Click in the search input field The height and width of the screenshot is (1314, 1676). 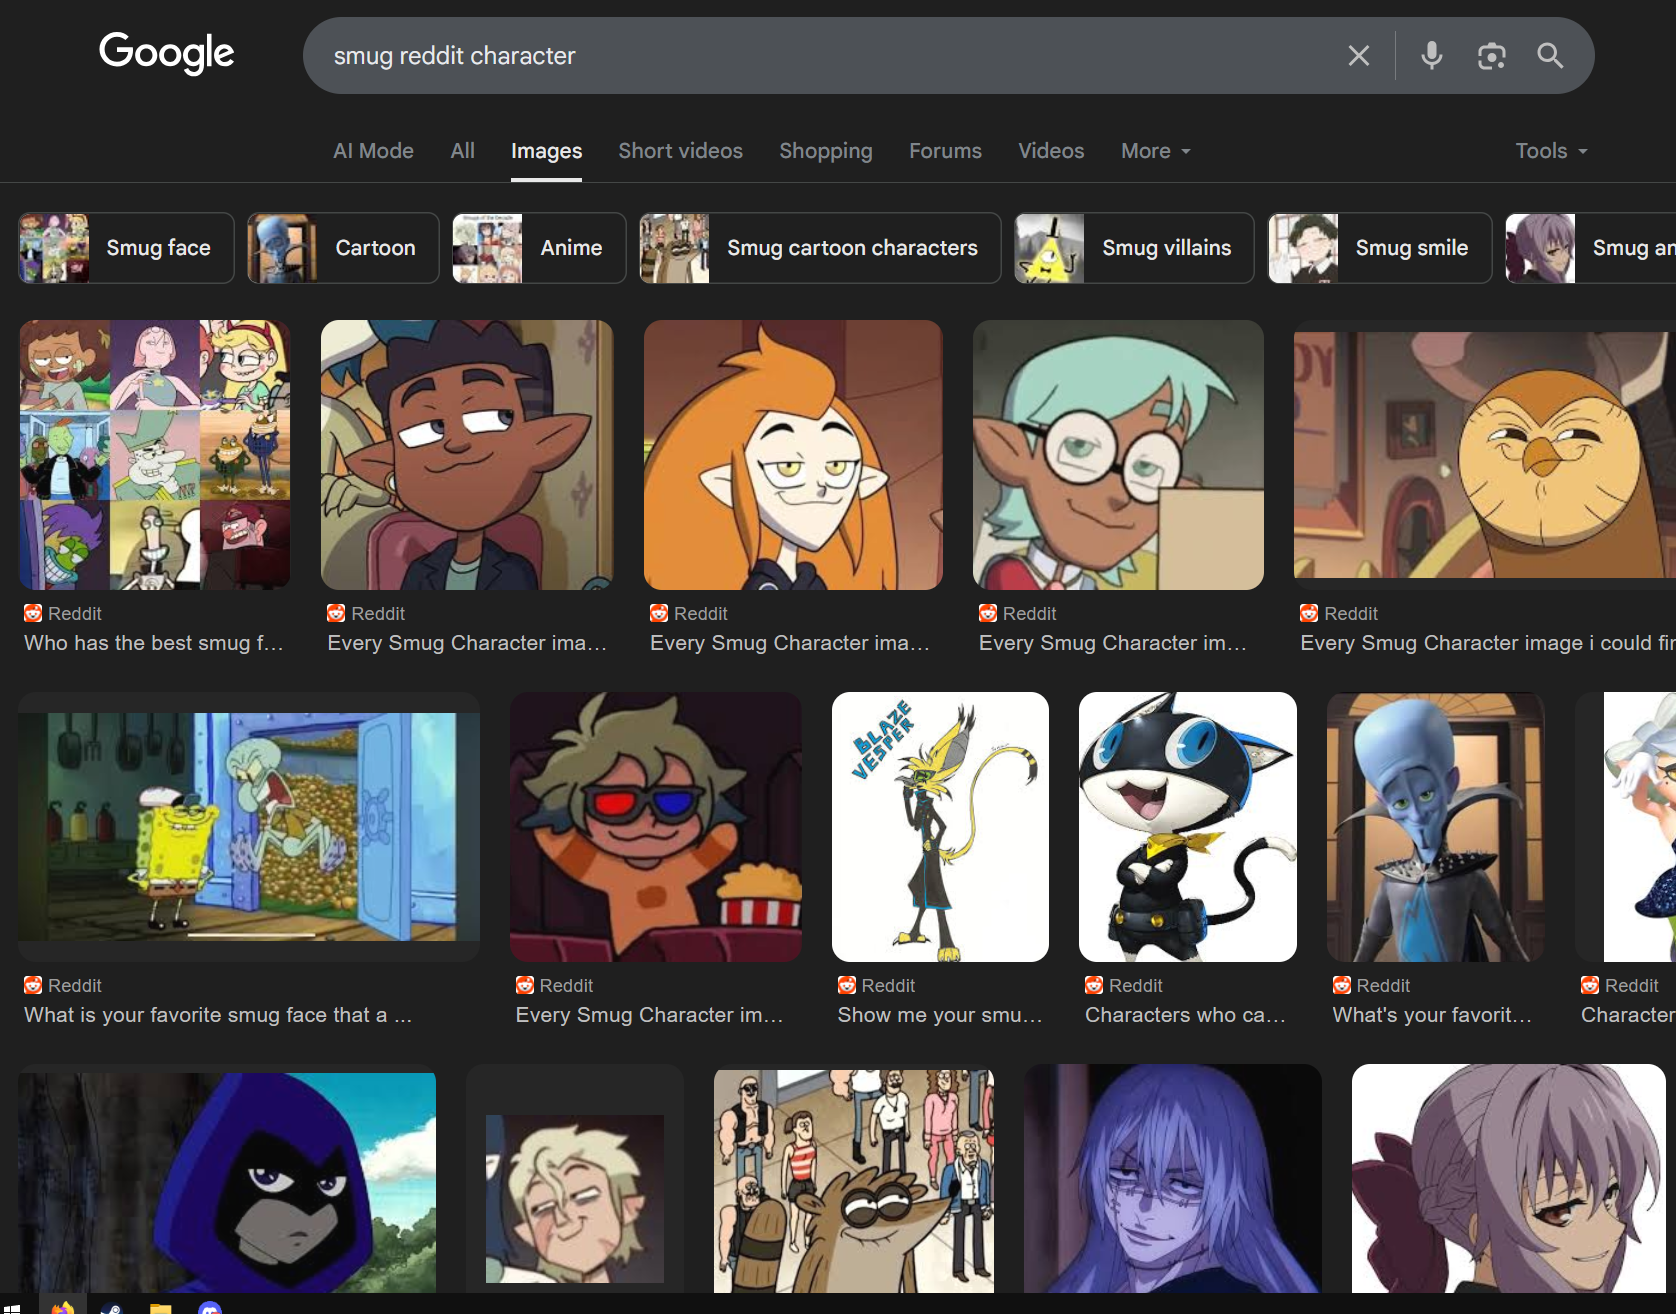(x=800, y=56)
